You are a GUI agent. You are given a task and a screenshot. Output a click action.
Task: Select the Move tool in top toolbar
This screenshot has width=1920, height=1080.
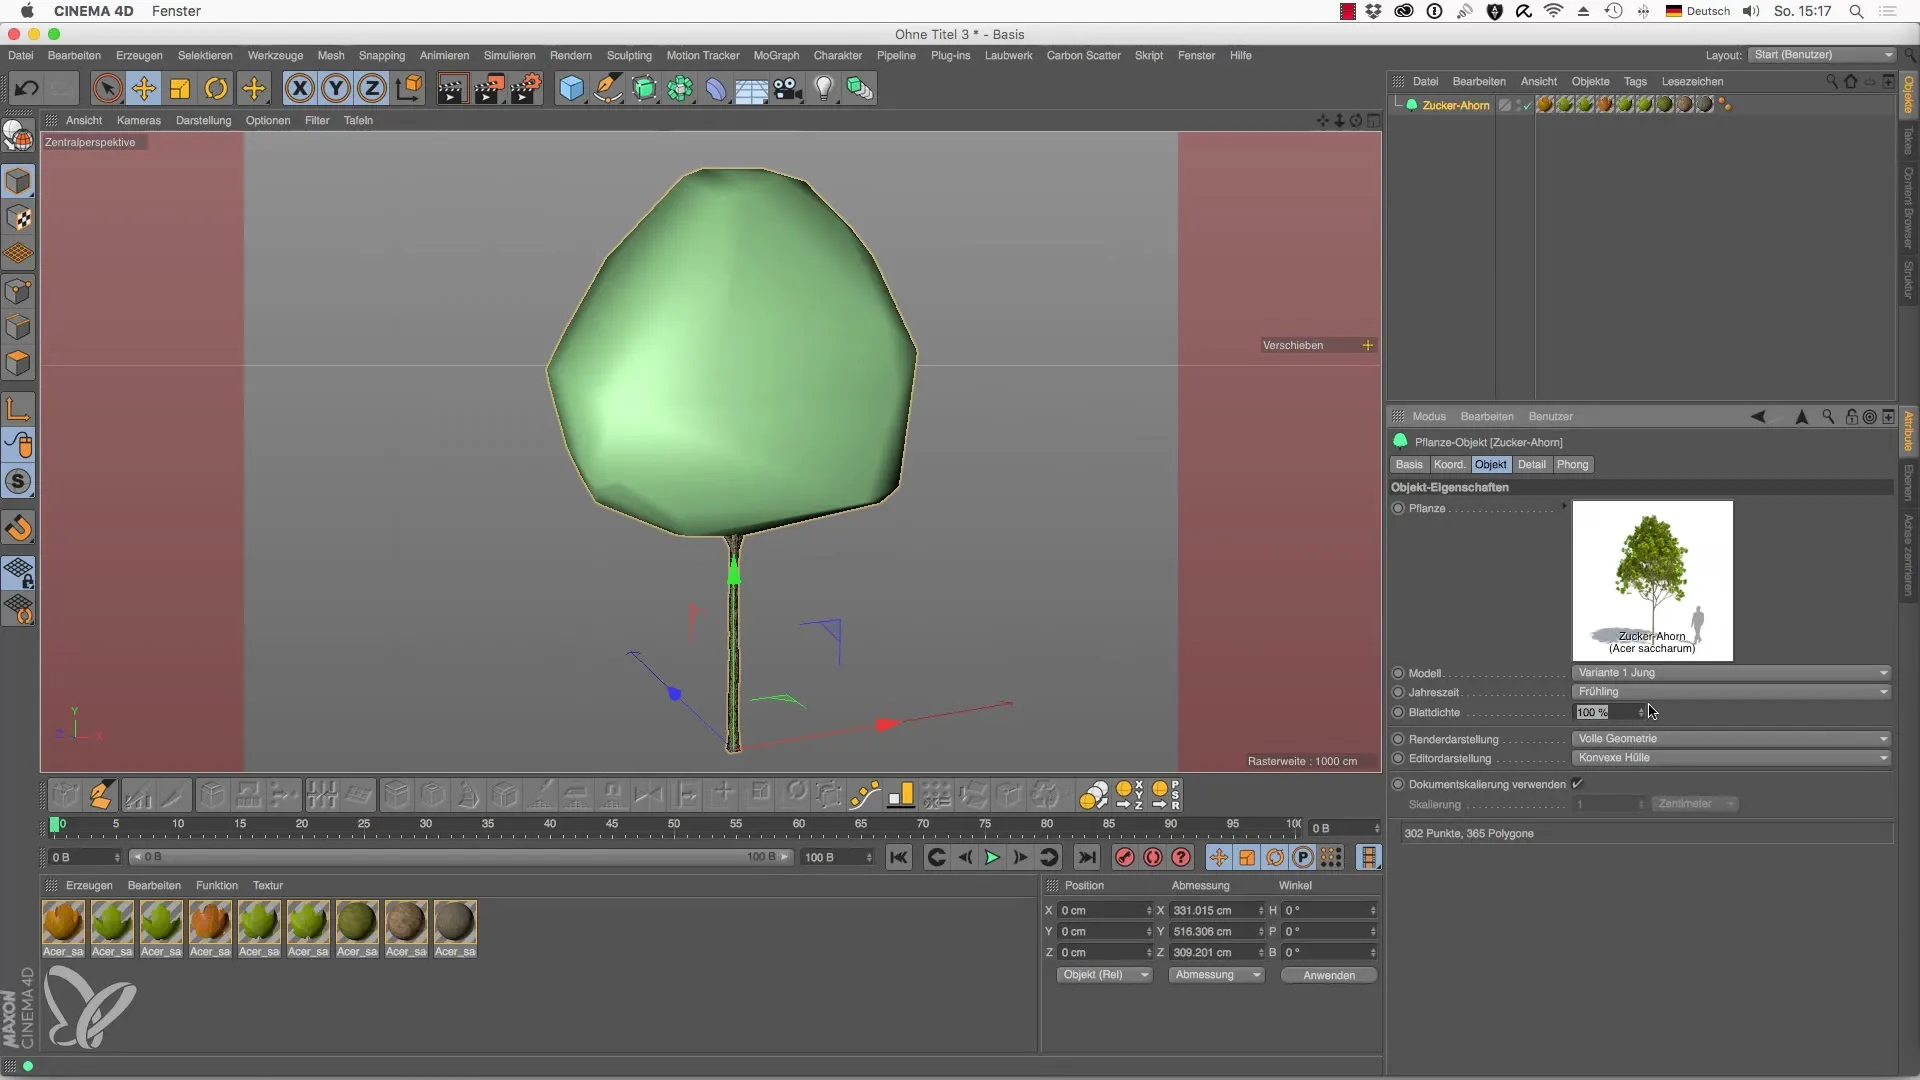144,89
